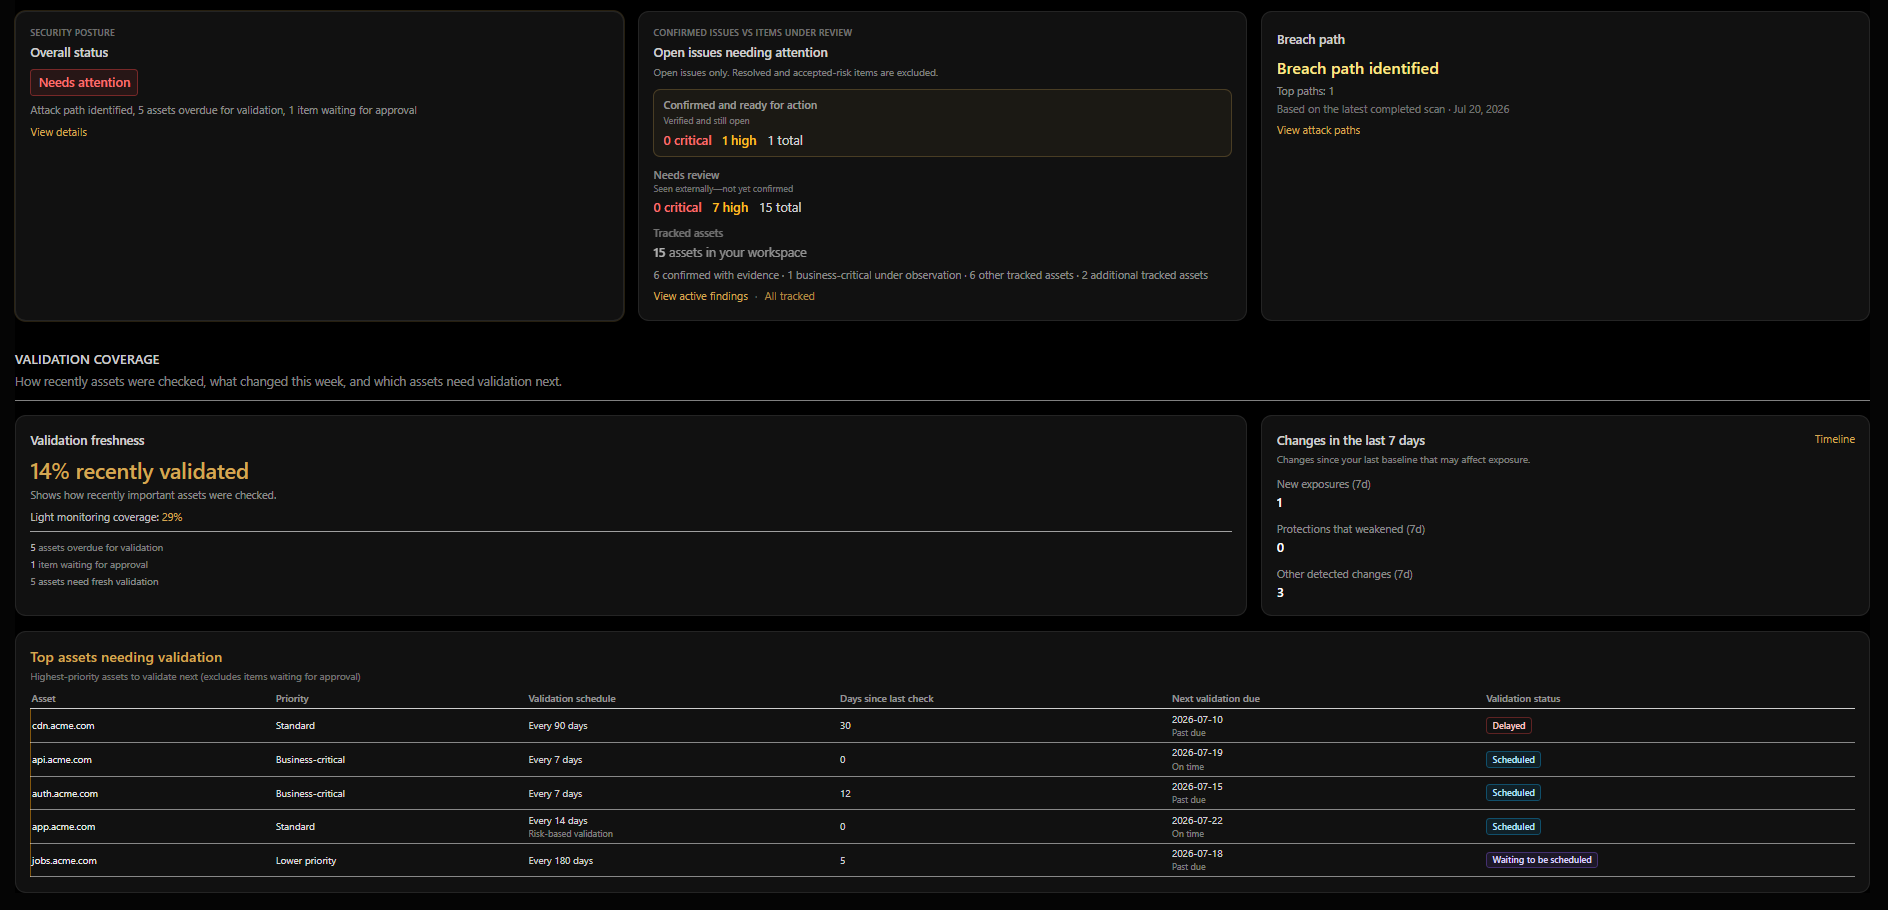
Task: Click the 2026-07-15 due date
Action: point(1197,787)
